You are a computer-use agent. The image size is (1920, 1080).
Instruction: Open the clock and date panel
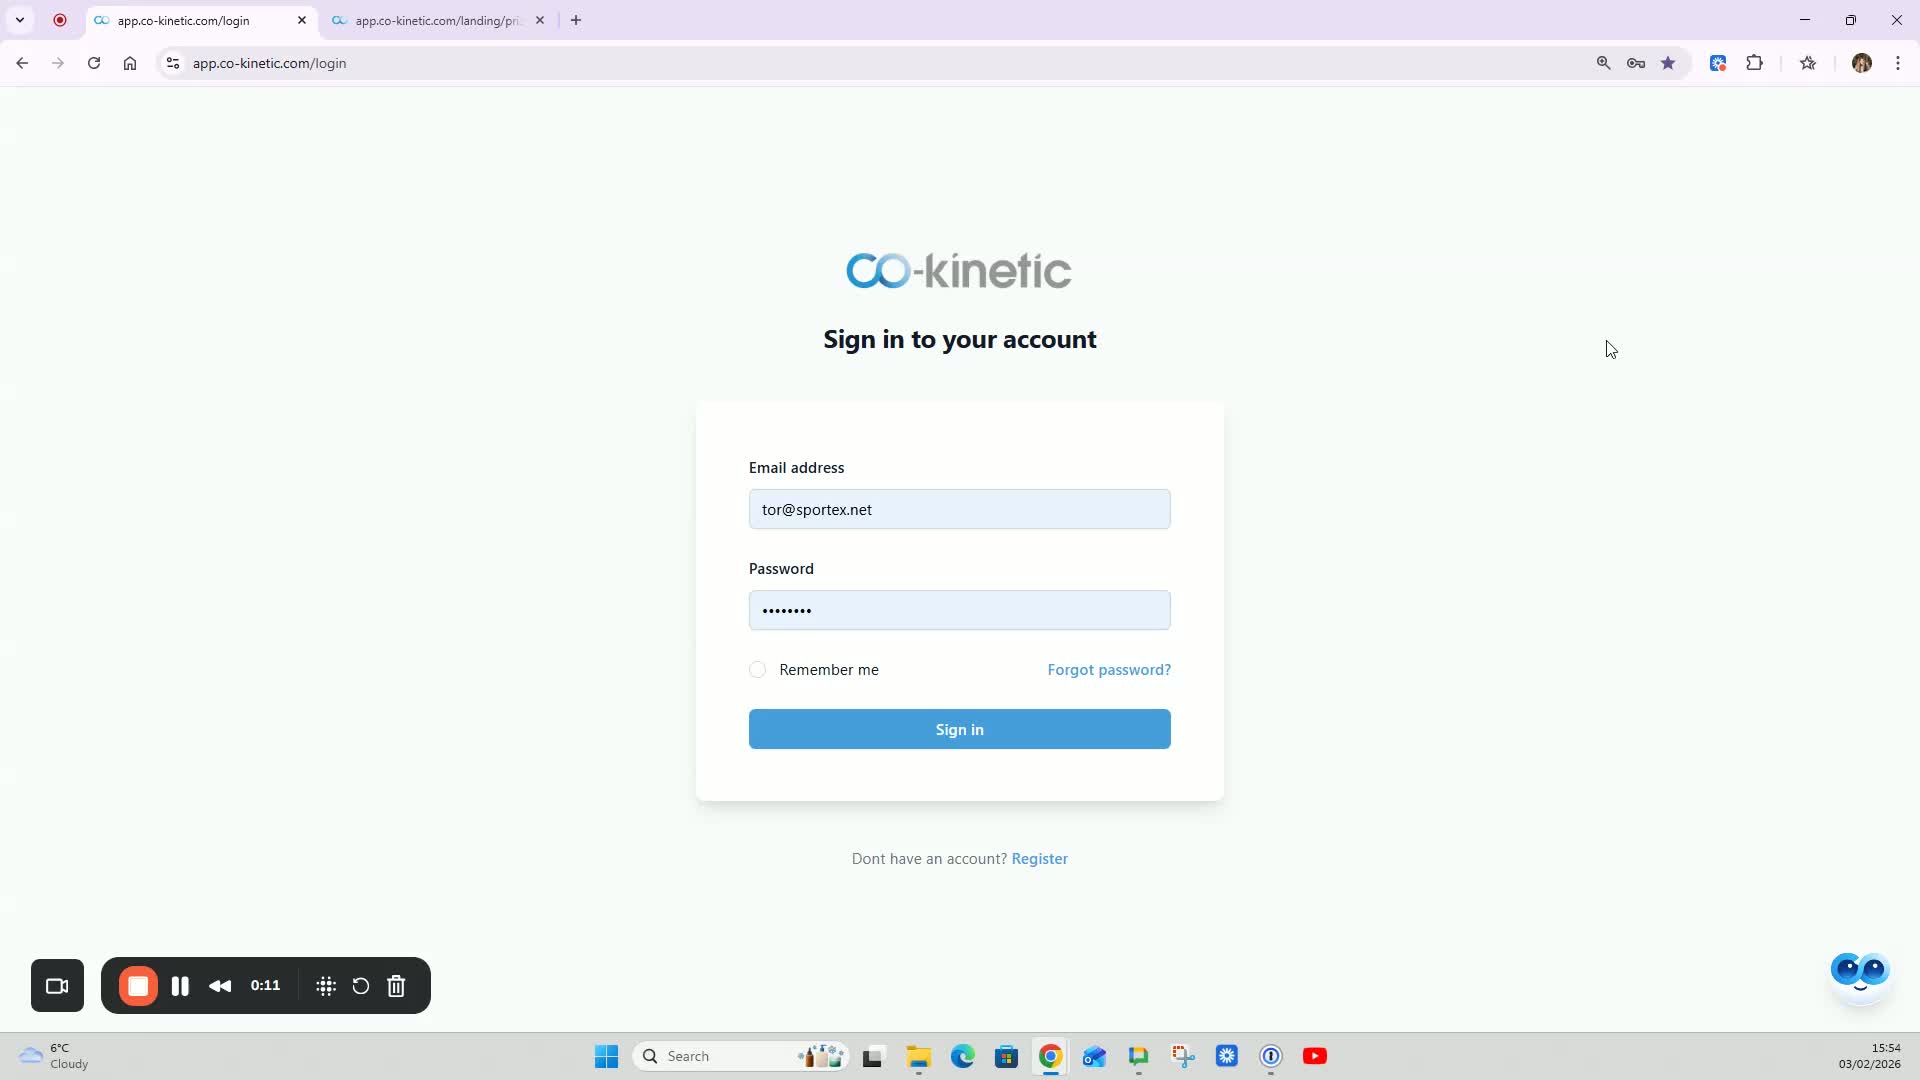click(x=1869, y=1056)
